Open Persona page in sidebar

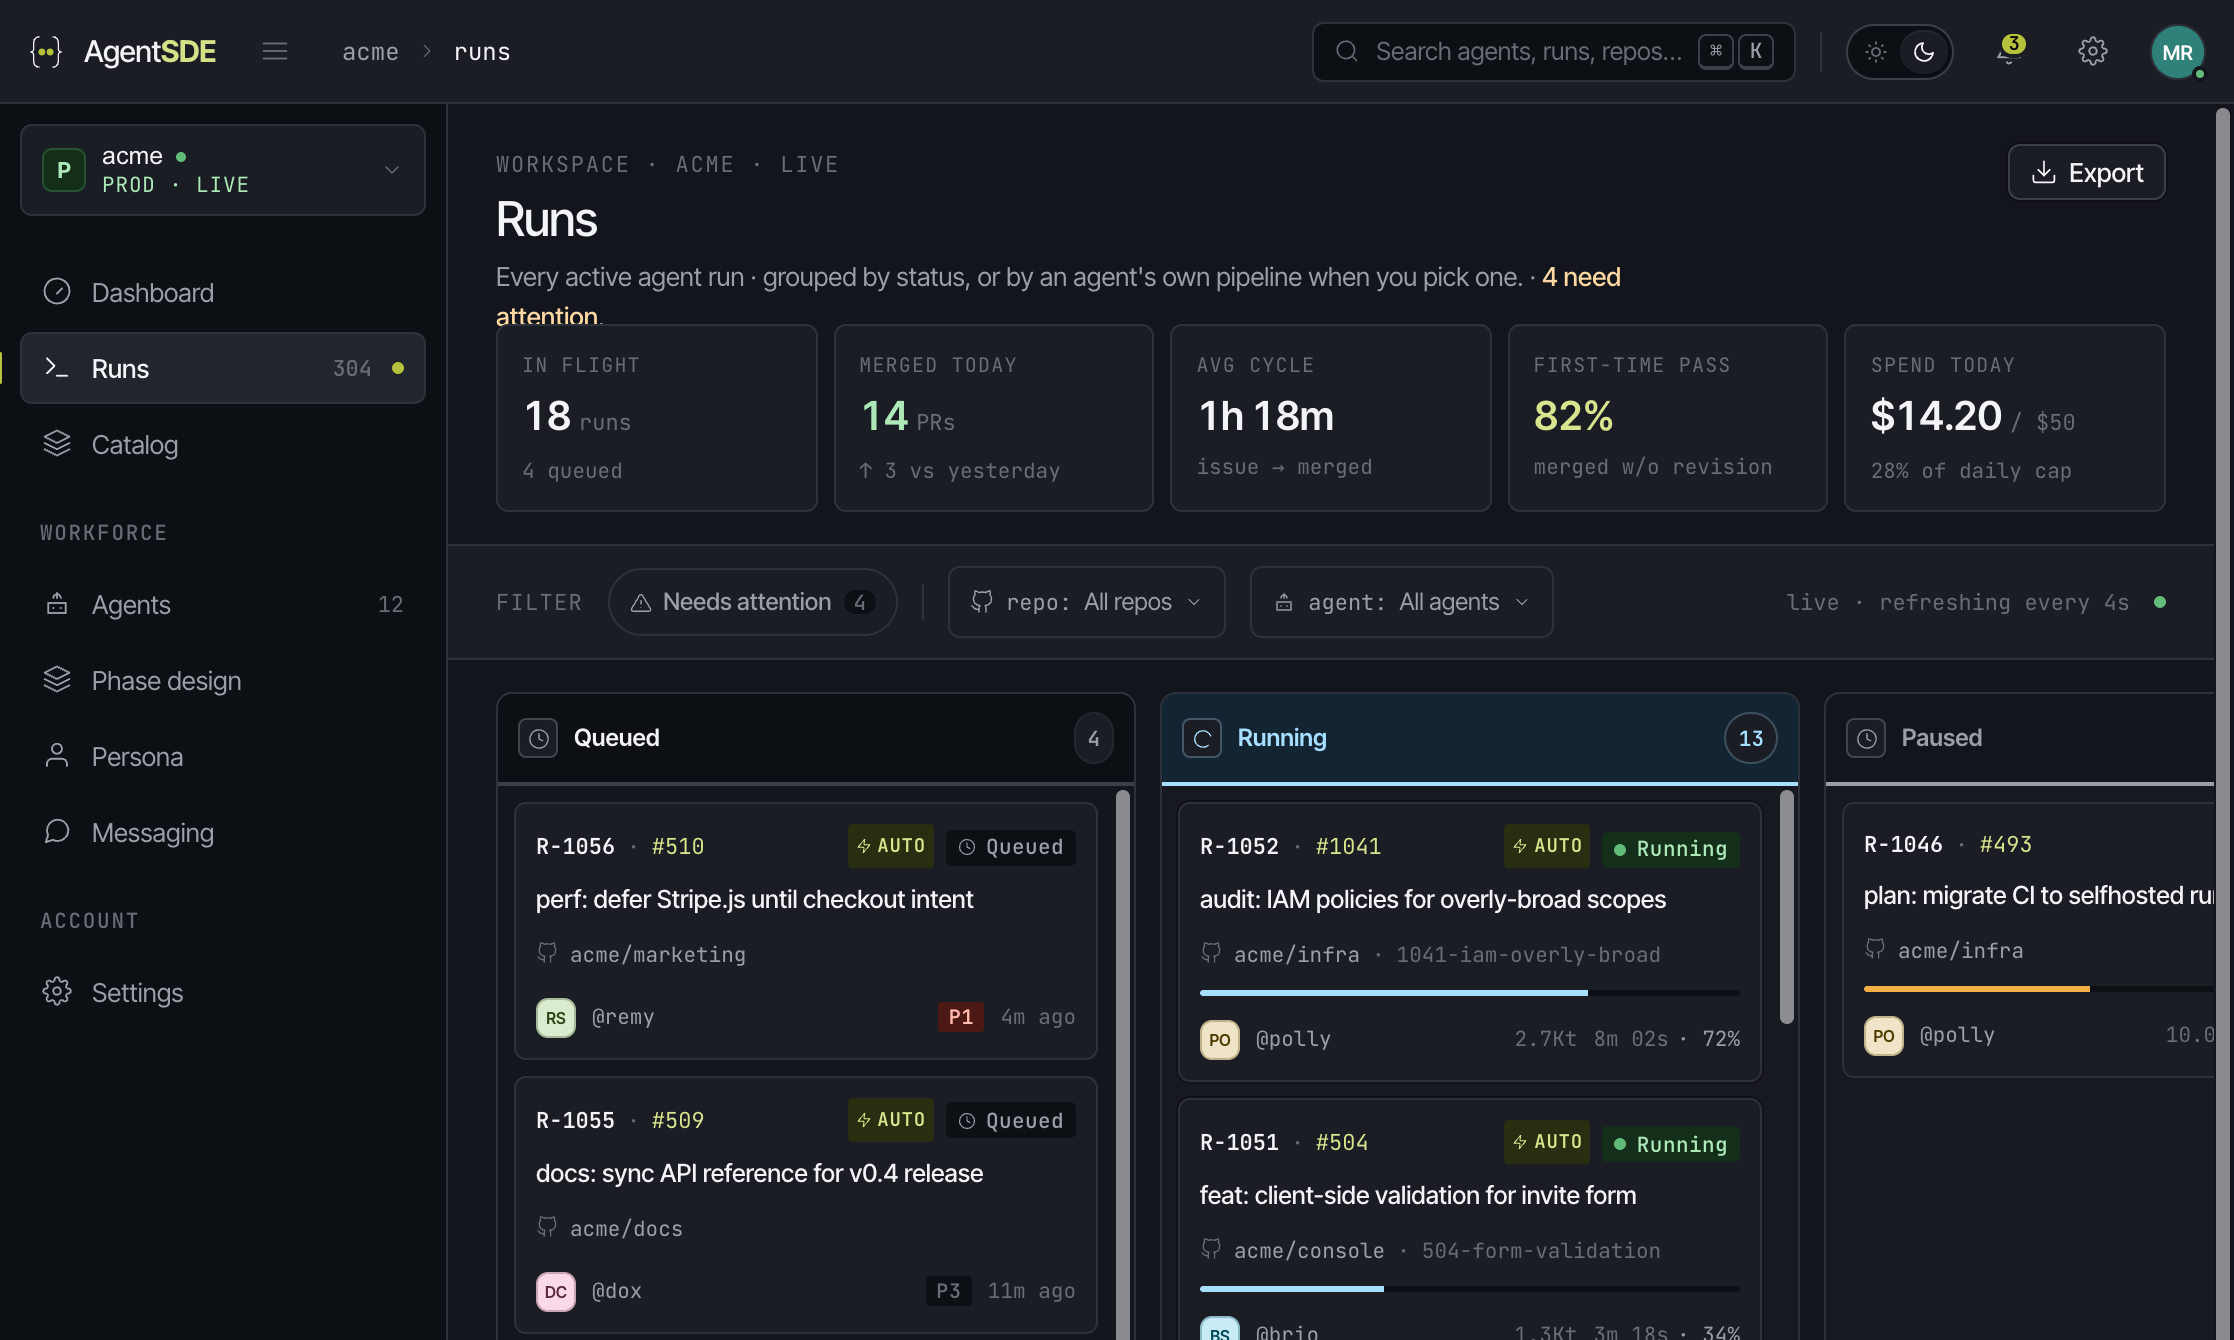click(x=223, y=756)
